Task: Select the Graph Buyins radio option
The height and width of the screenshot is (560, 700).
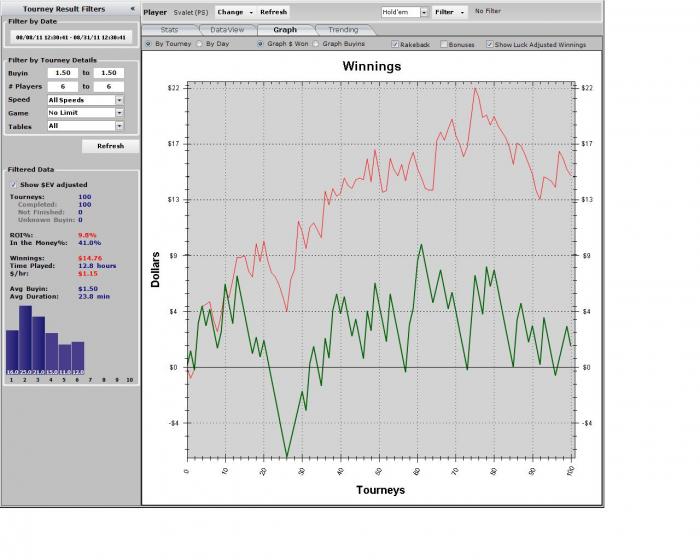Action: [316, 44]
